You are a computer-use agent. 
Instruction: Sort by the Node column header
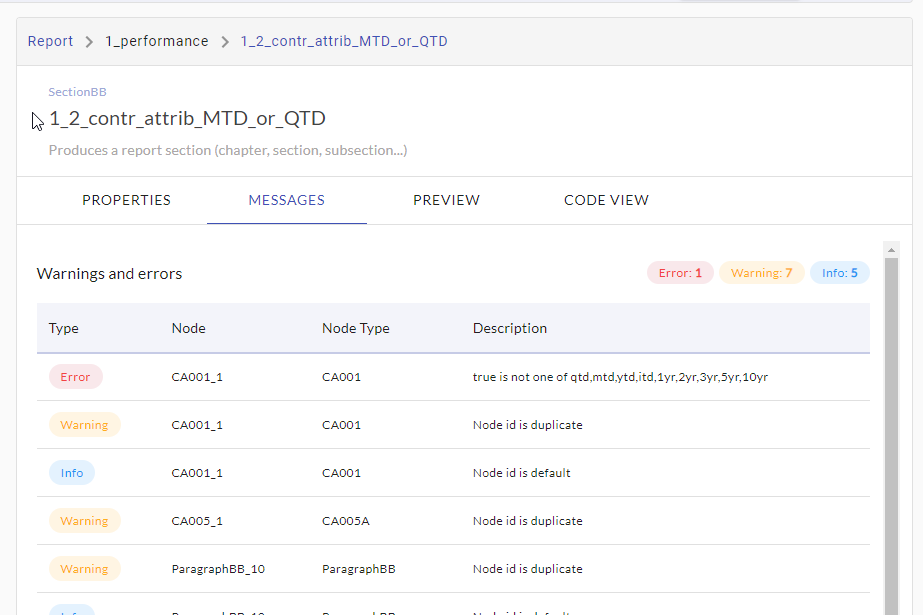point(188,328)
